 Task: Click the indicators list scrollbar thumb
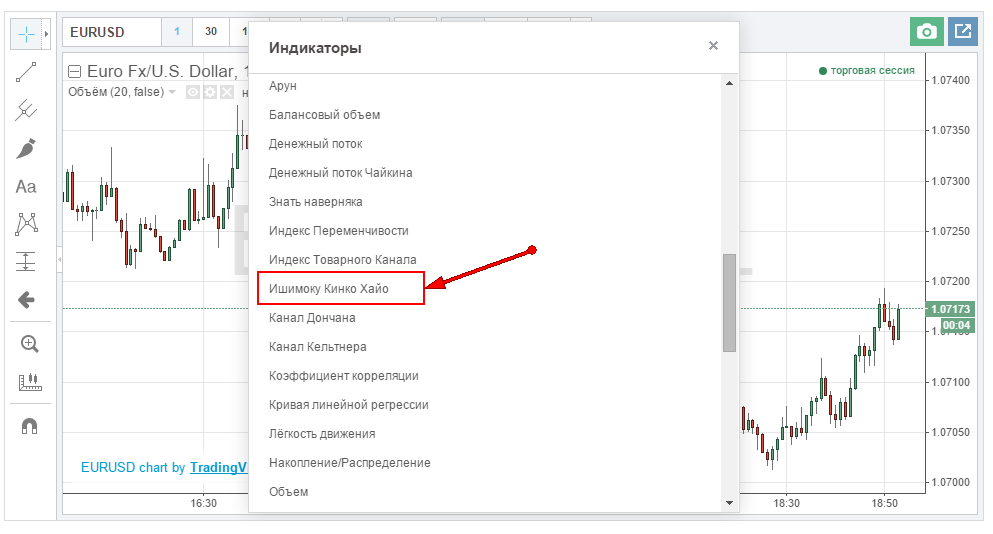click(730, 303)
